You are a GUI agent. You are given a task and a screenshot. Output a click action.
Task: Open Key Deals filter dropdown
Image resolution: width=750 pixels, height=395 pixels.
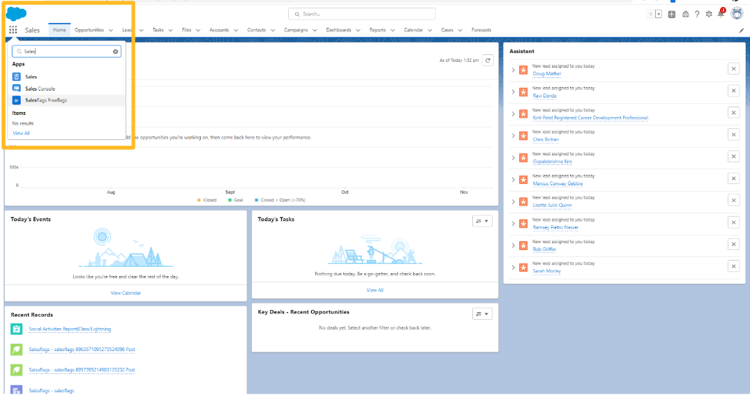point(482,314)
